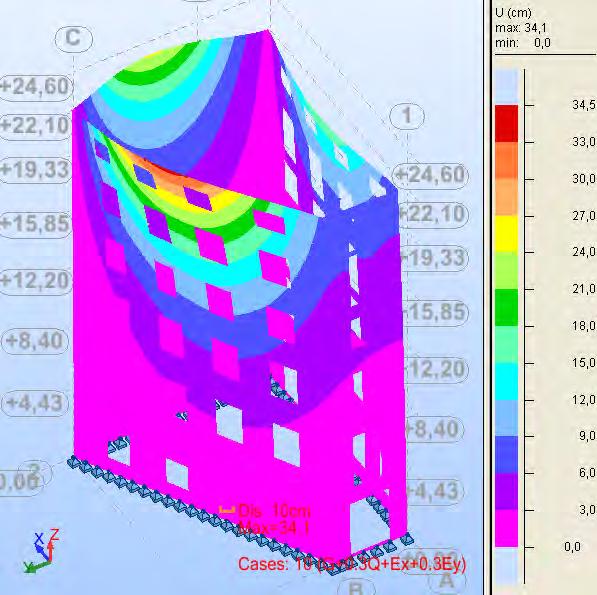Viewport: 597px width, 595px height.
Task: Select the red legend swatch above 33,0
Action: click(x=506, y=124)
